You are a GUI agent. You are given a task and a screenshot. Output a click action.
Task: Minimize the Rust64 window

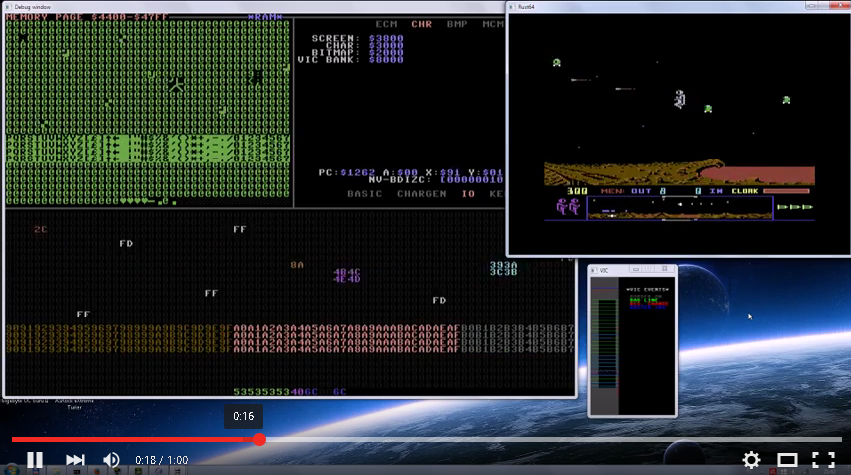pyautogui.click(x=811, y=5)
